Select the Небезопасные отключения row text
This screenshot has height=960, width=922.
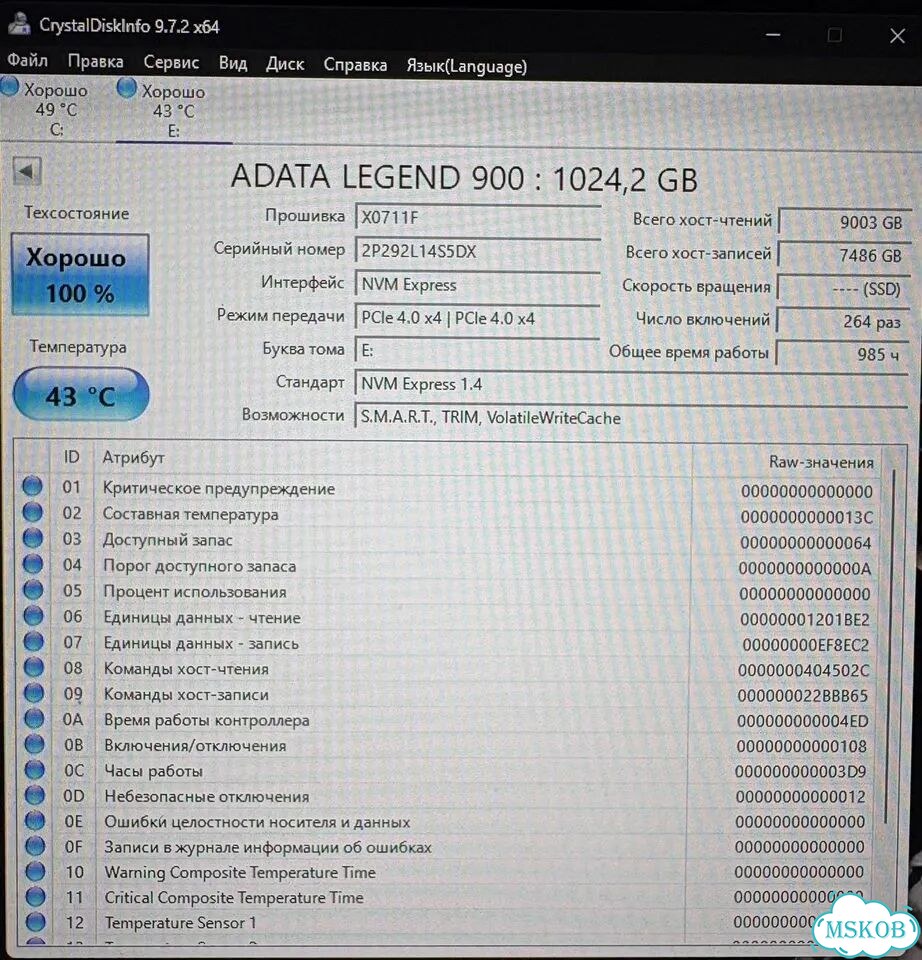207,797
